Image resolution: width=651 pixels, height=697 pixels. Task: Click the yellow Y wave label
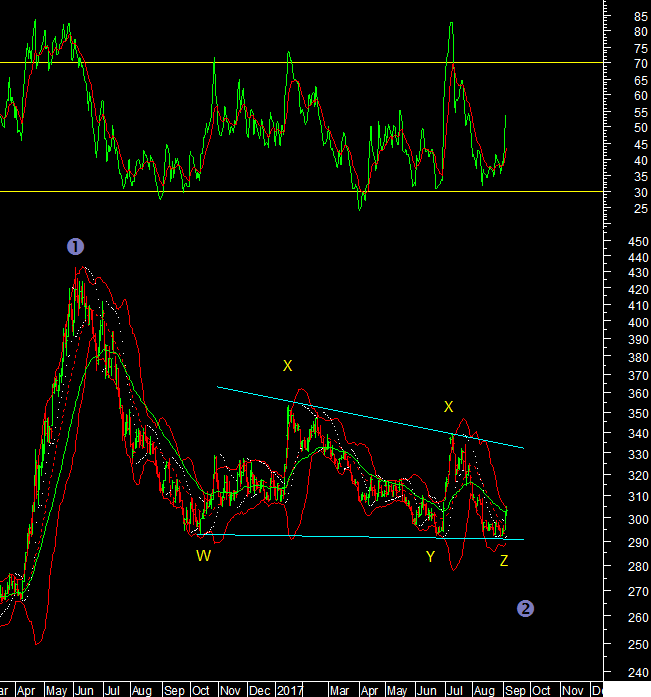pyautogui.click(x=430, y=557)
